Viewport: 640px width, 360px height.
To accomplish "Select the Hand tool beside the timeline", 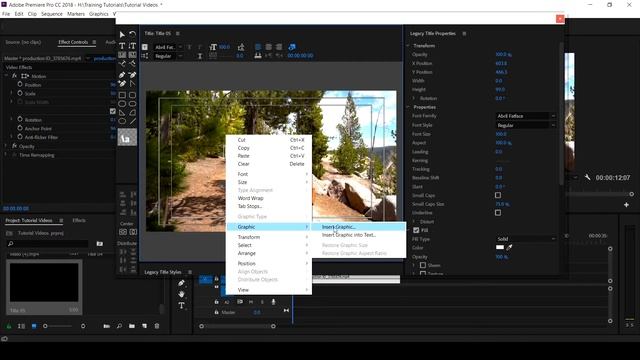I will click(182, 294).
